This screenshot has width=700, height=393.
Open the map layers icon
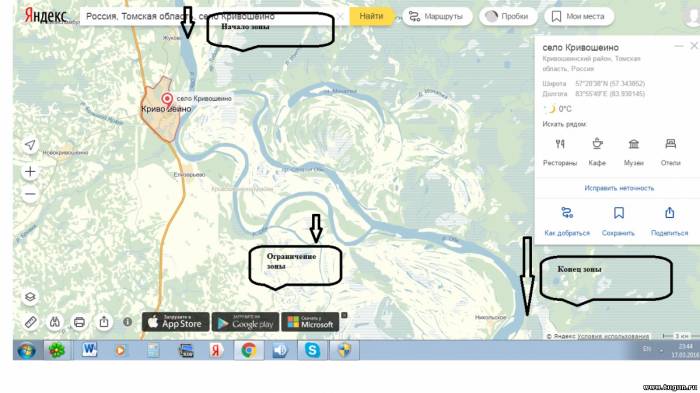click(x=30, y=297)
